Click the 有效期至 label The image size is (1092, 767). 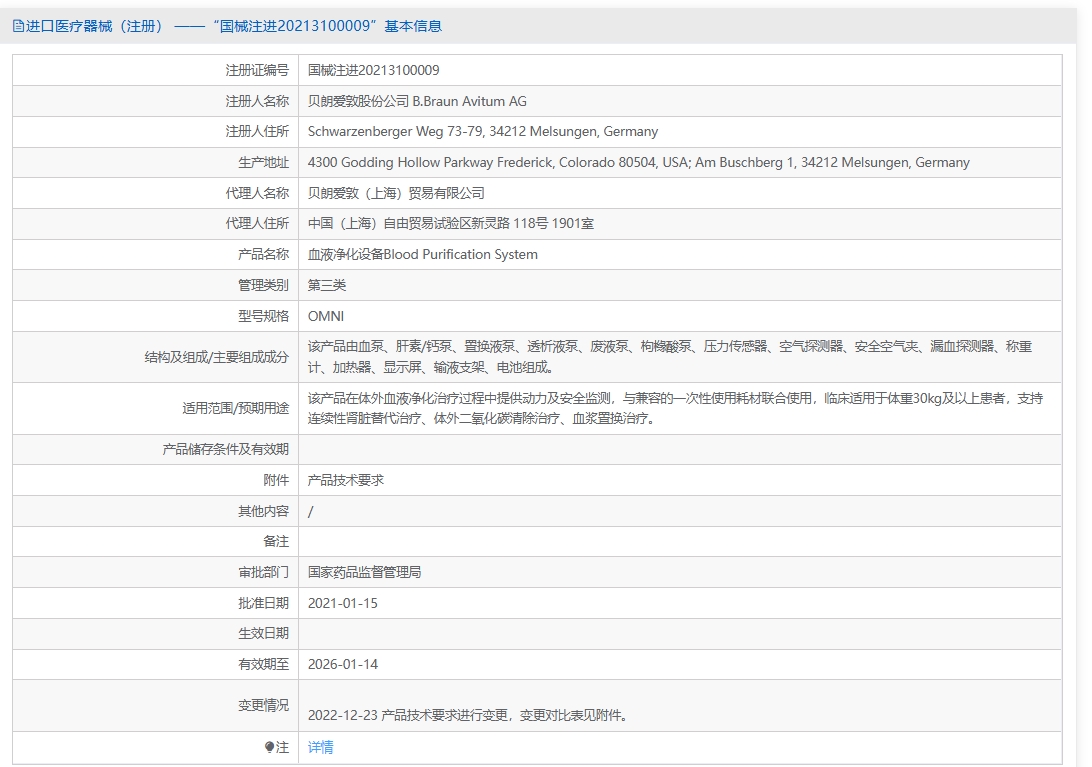pyautogui.click(x=263, y=665)
